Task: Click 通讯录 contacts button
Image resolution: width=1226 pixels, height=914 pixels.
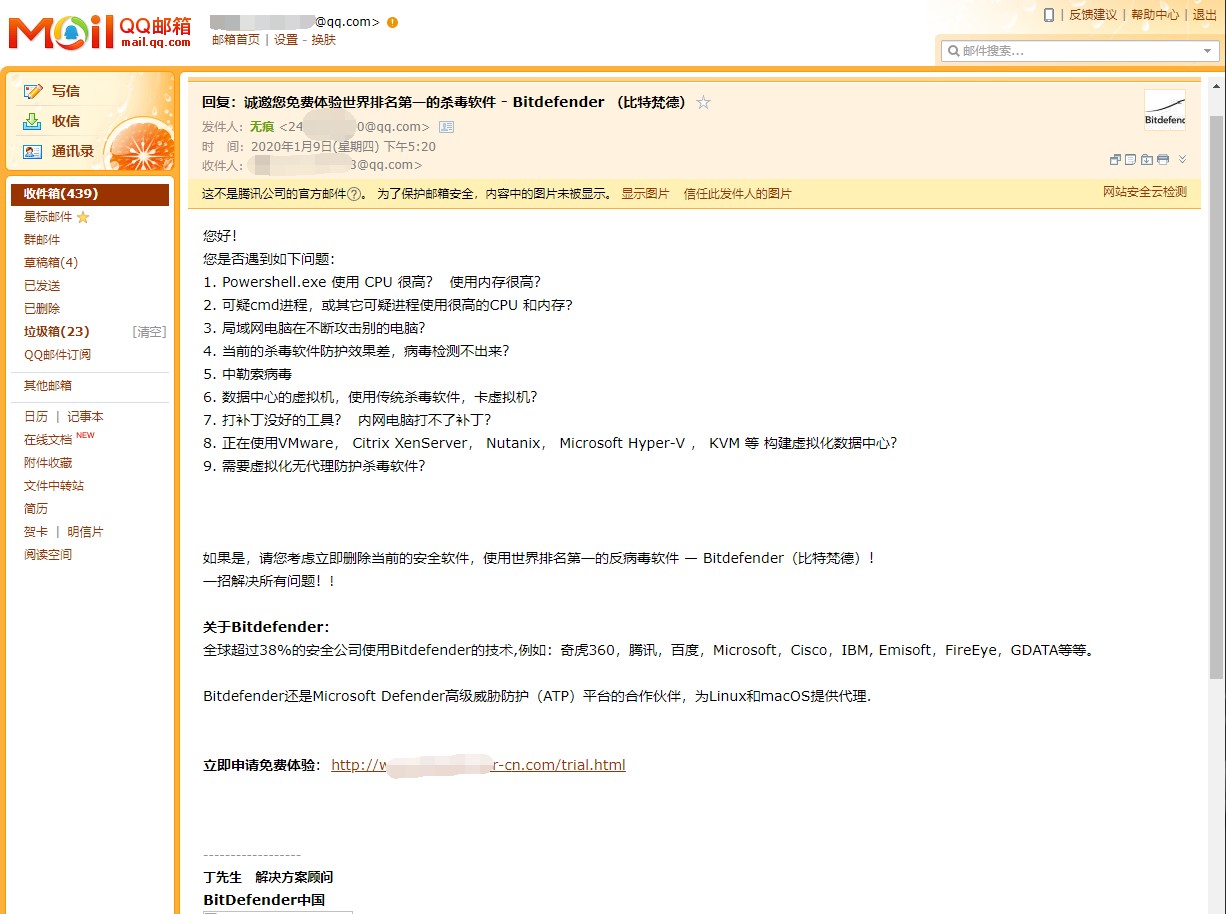Action: 73,151
